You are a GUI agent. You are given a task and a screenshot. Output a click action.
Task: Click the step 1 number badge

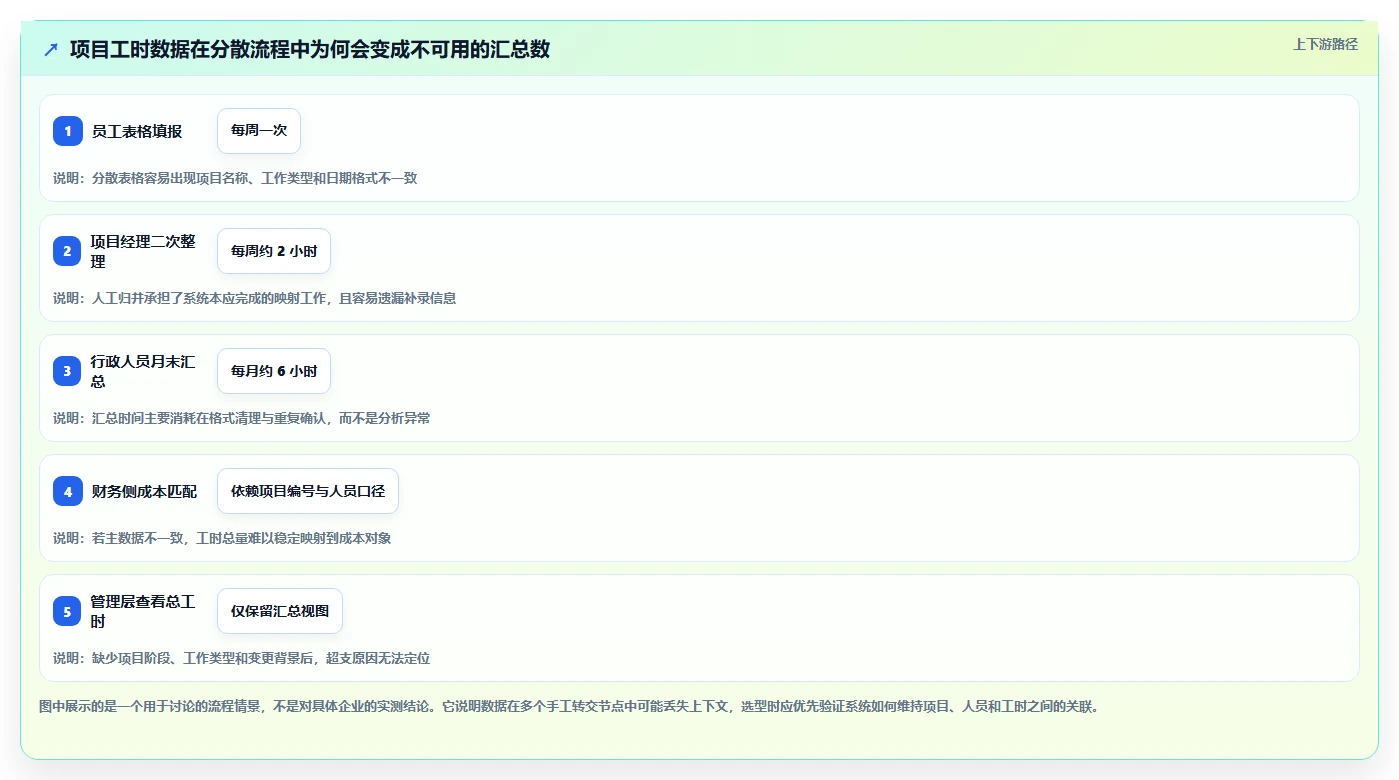pos(68,131)
